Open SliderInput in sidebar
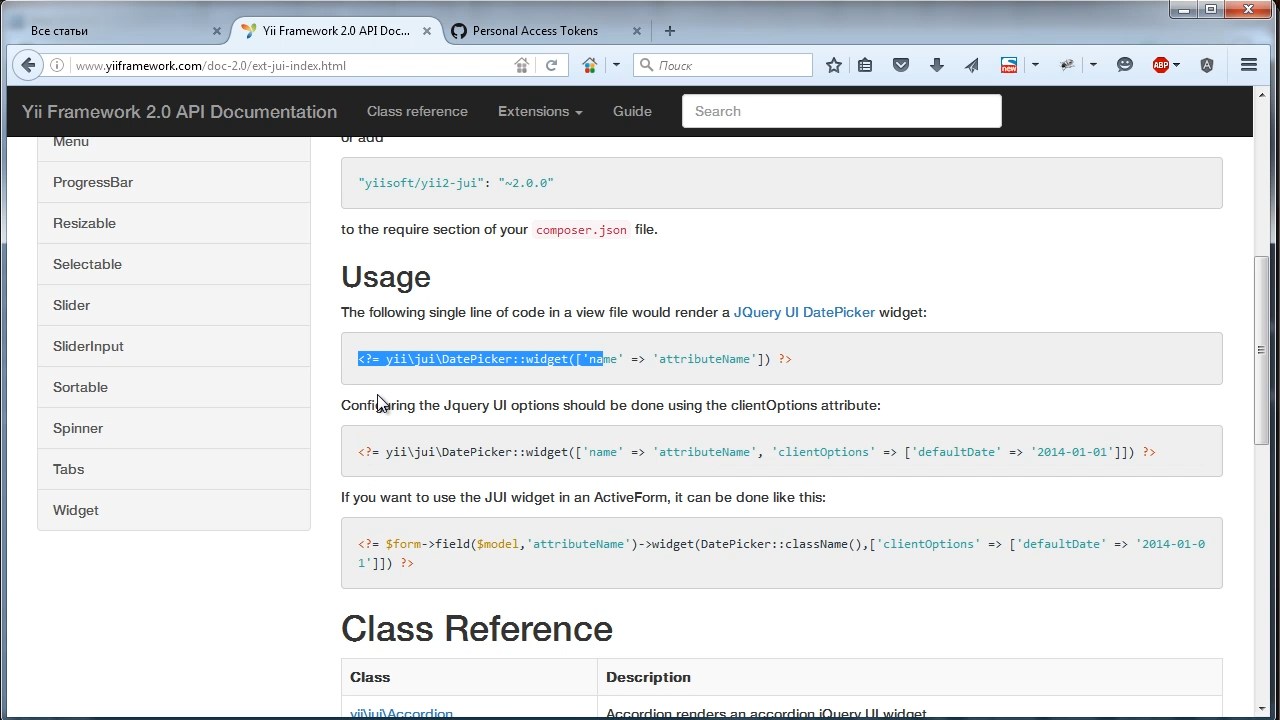Image resolution: width=1280 pixels, height=720 pixels. tap(174, 346)
